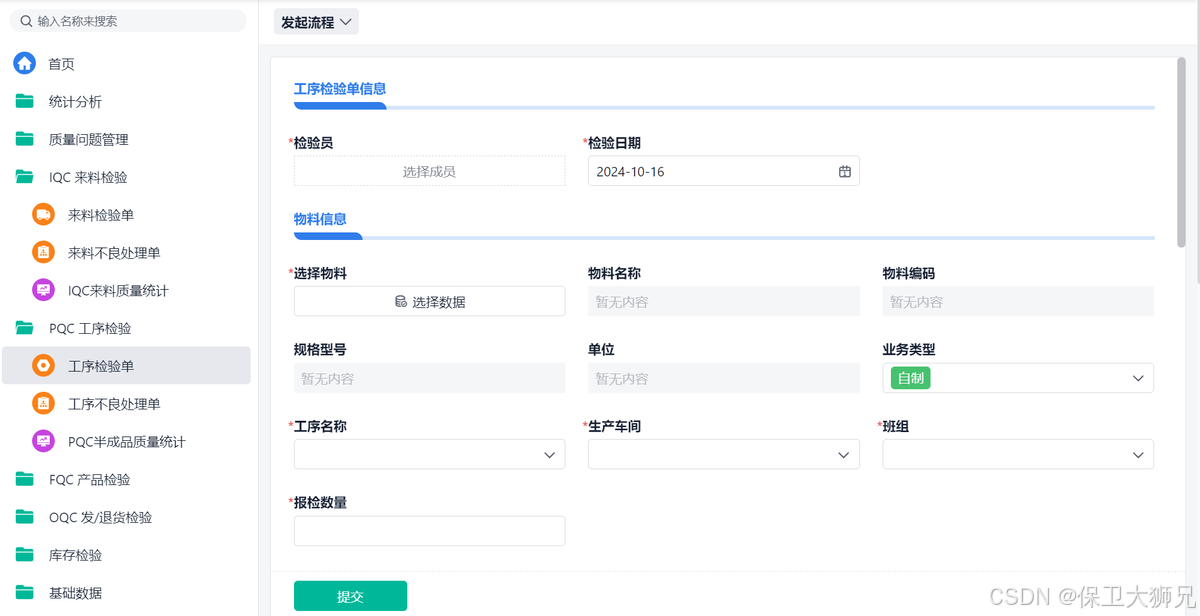Click the open folder icon of PQC 工序检验

[24, 328]
